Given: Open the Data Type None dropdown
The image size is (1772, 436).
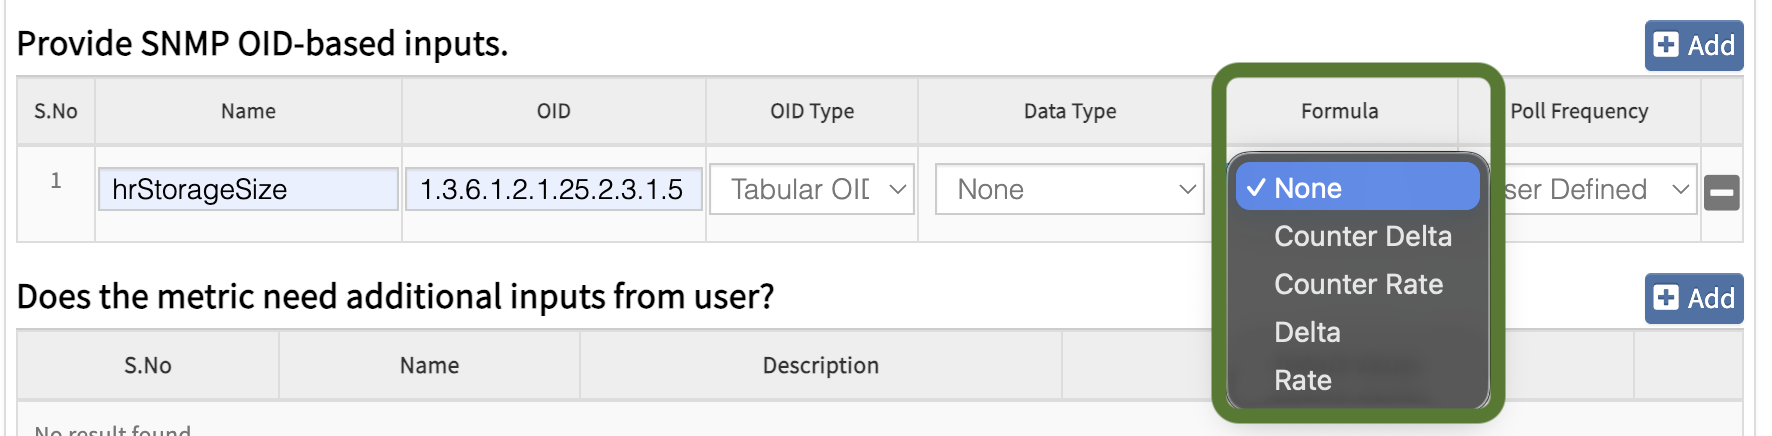Looking at the screenshot, I should pos(1069,189).
